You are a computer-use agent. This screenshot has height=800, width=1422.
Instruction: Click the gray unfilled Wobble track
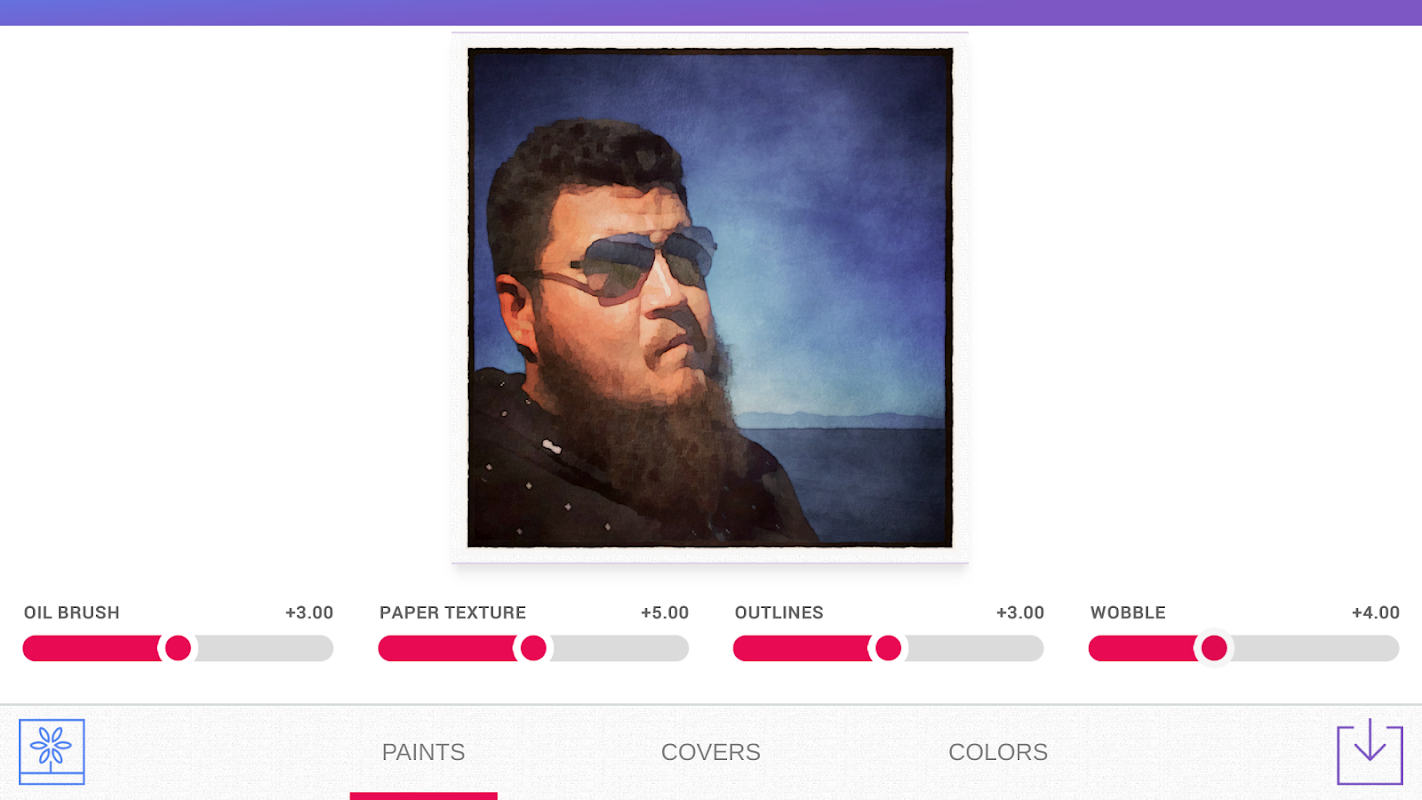coord(1315,648)
